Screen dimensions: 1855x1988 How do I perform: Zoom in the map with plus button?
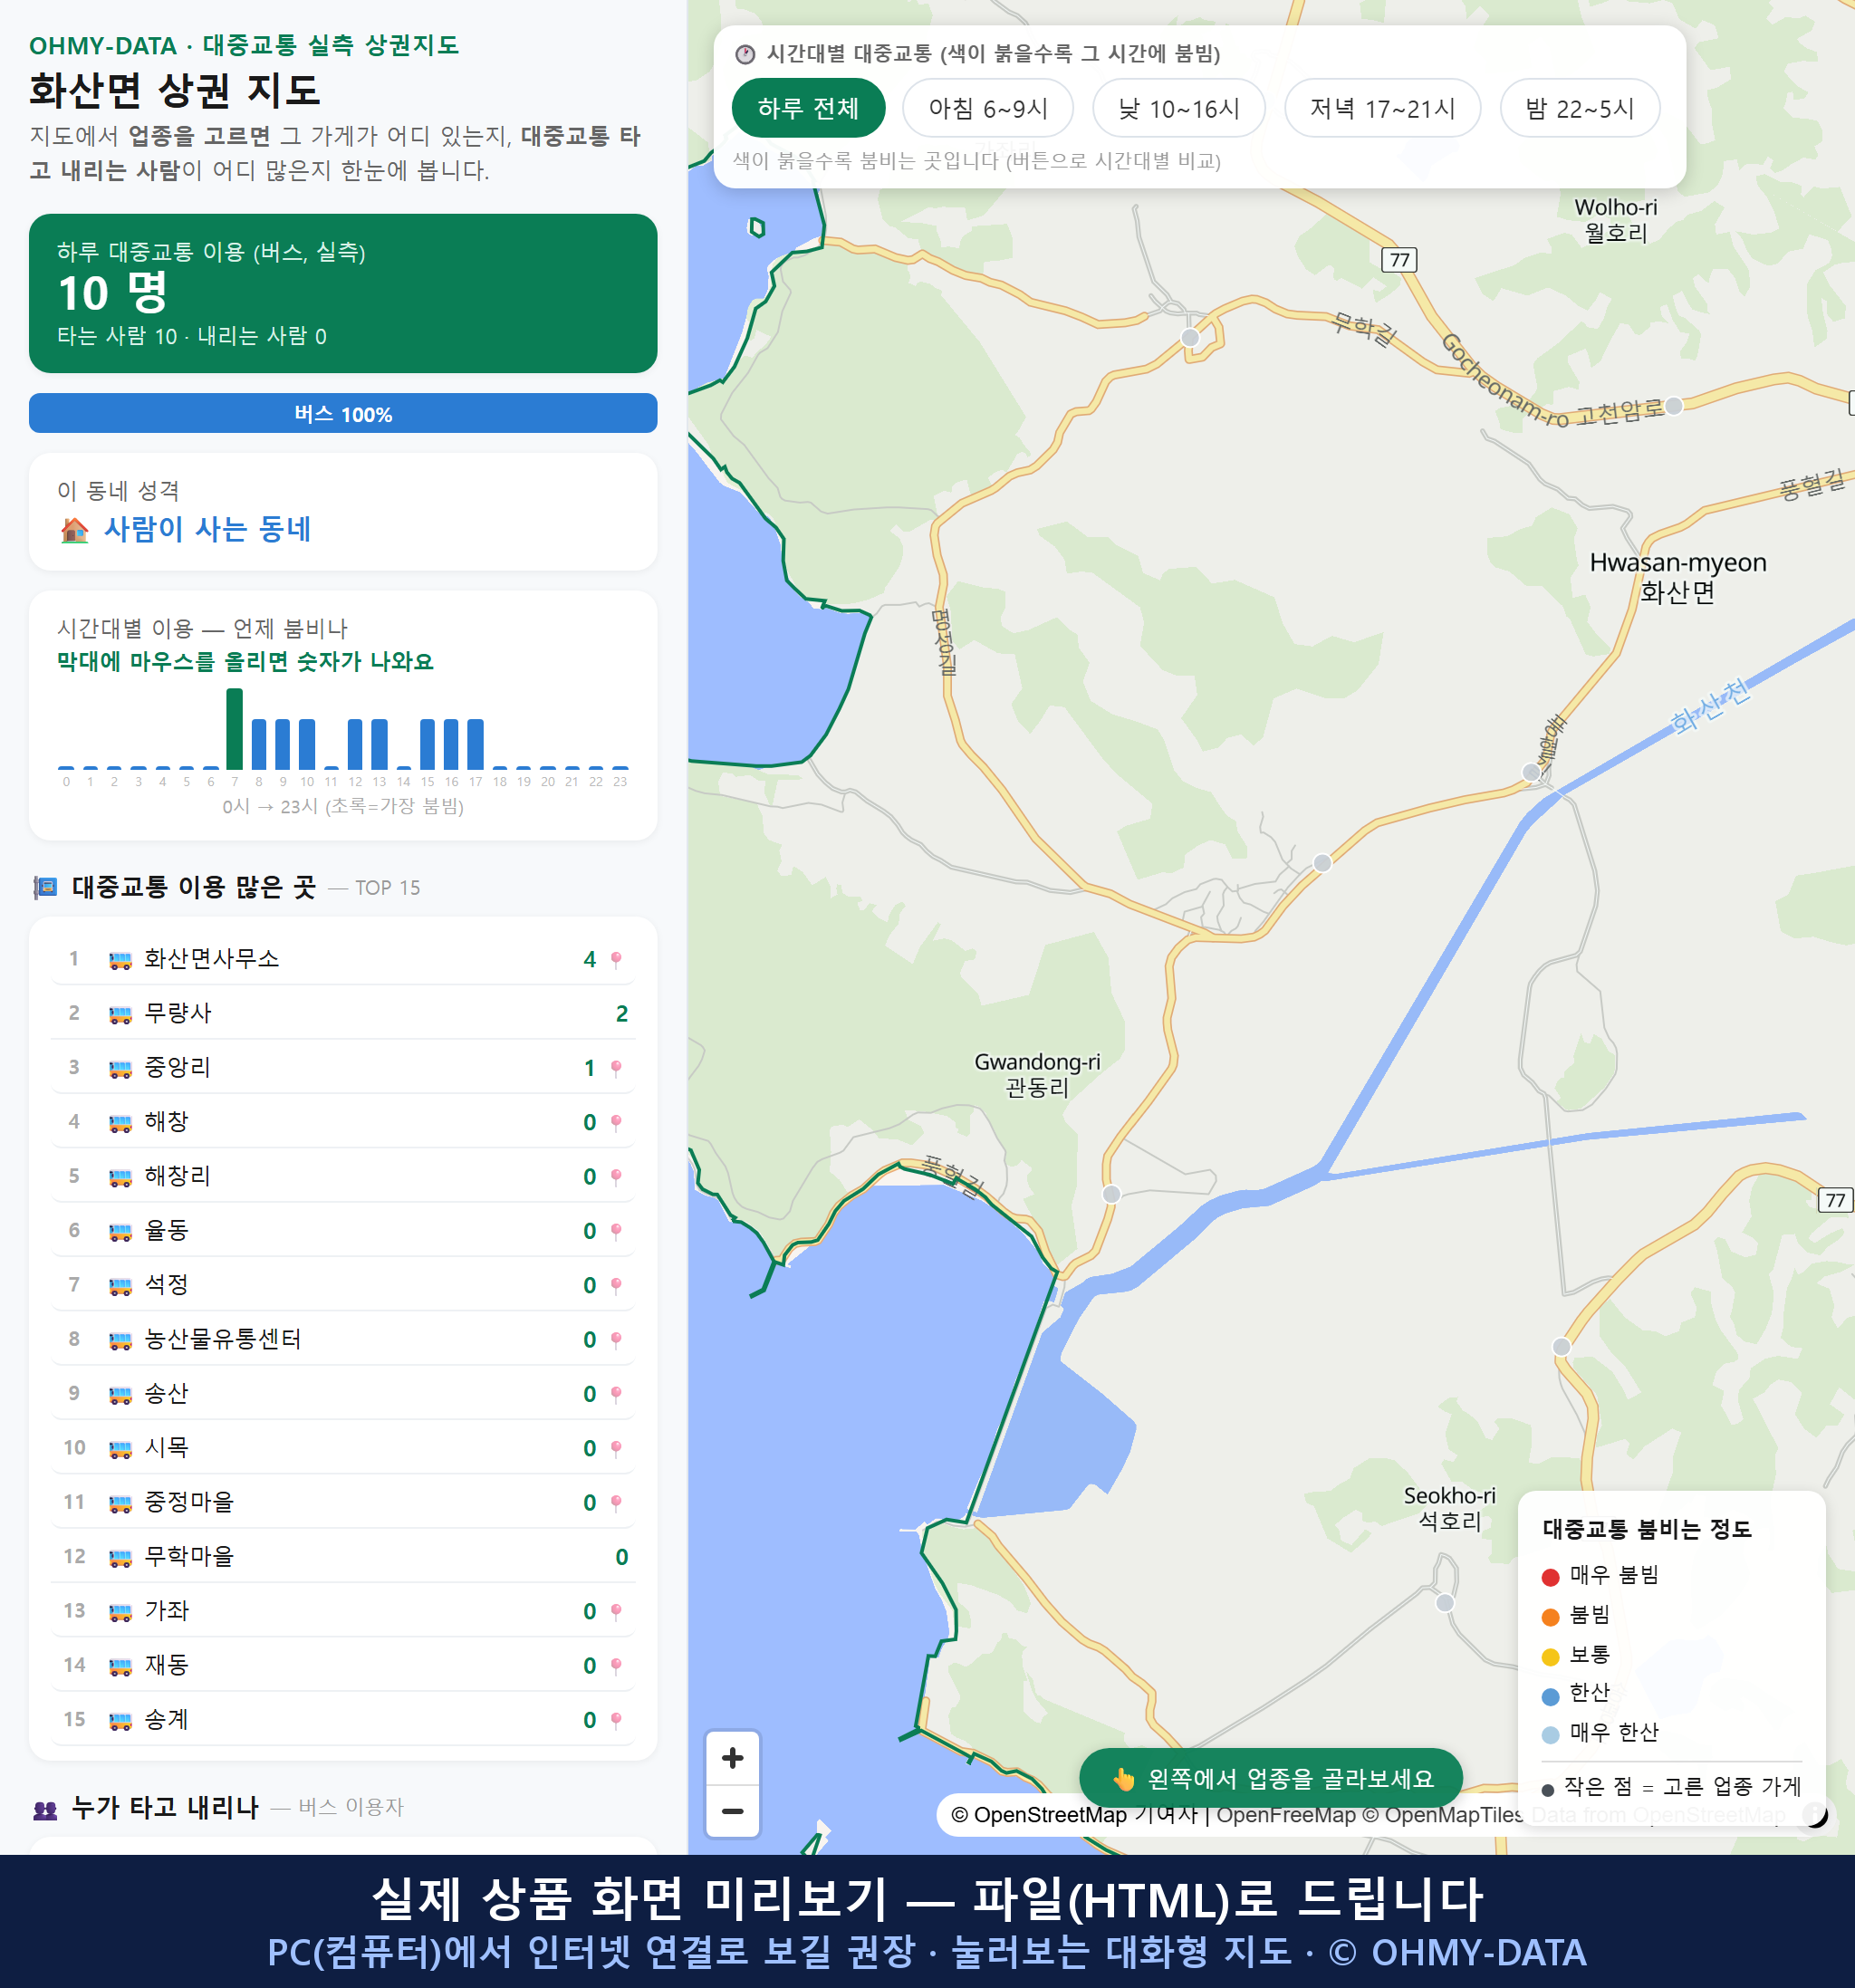point(732,1758)
